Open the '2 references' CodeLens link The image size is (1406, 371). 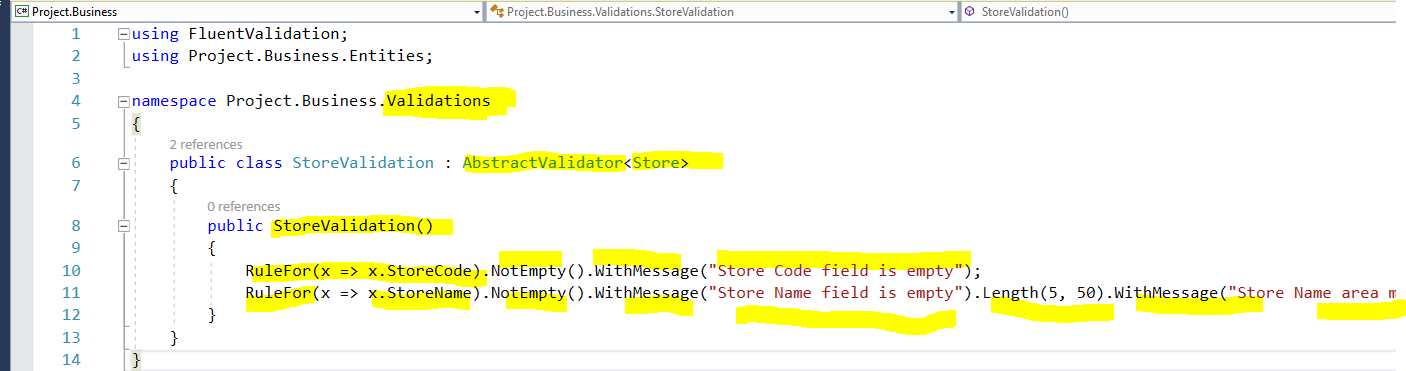point(206,145)
